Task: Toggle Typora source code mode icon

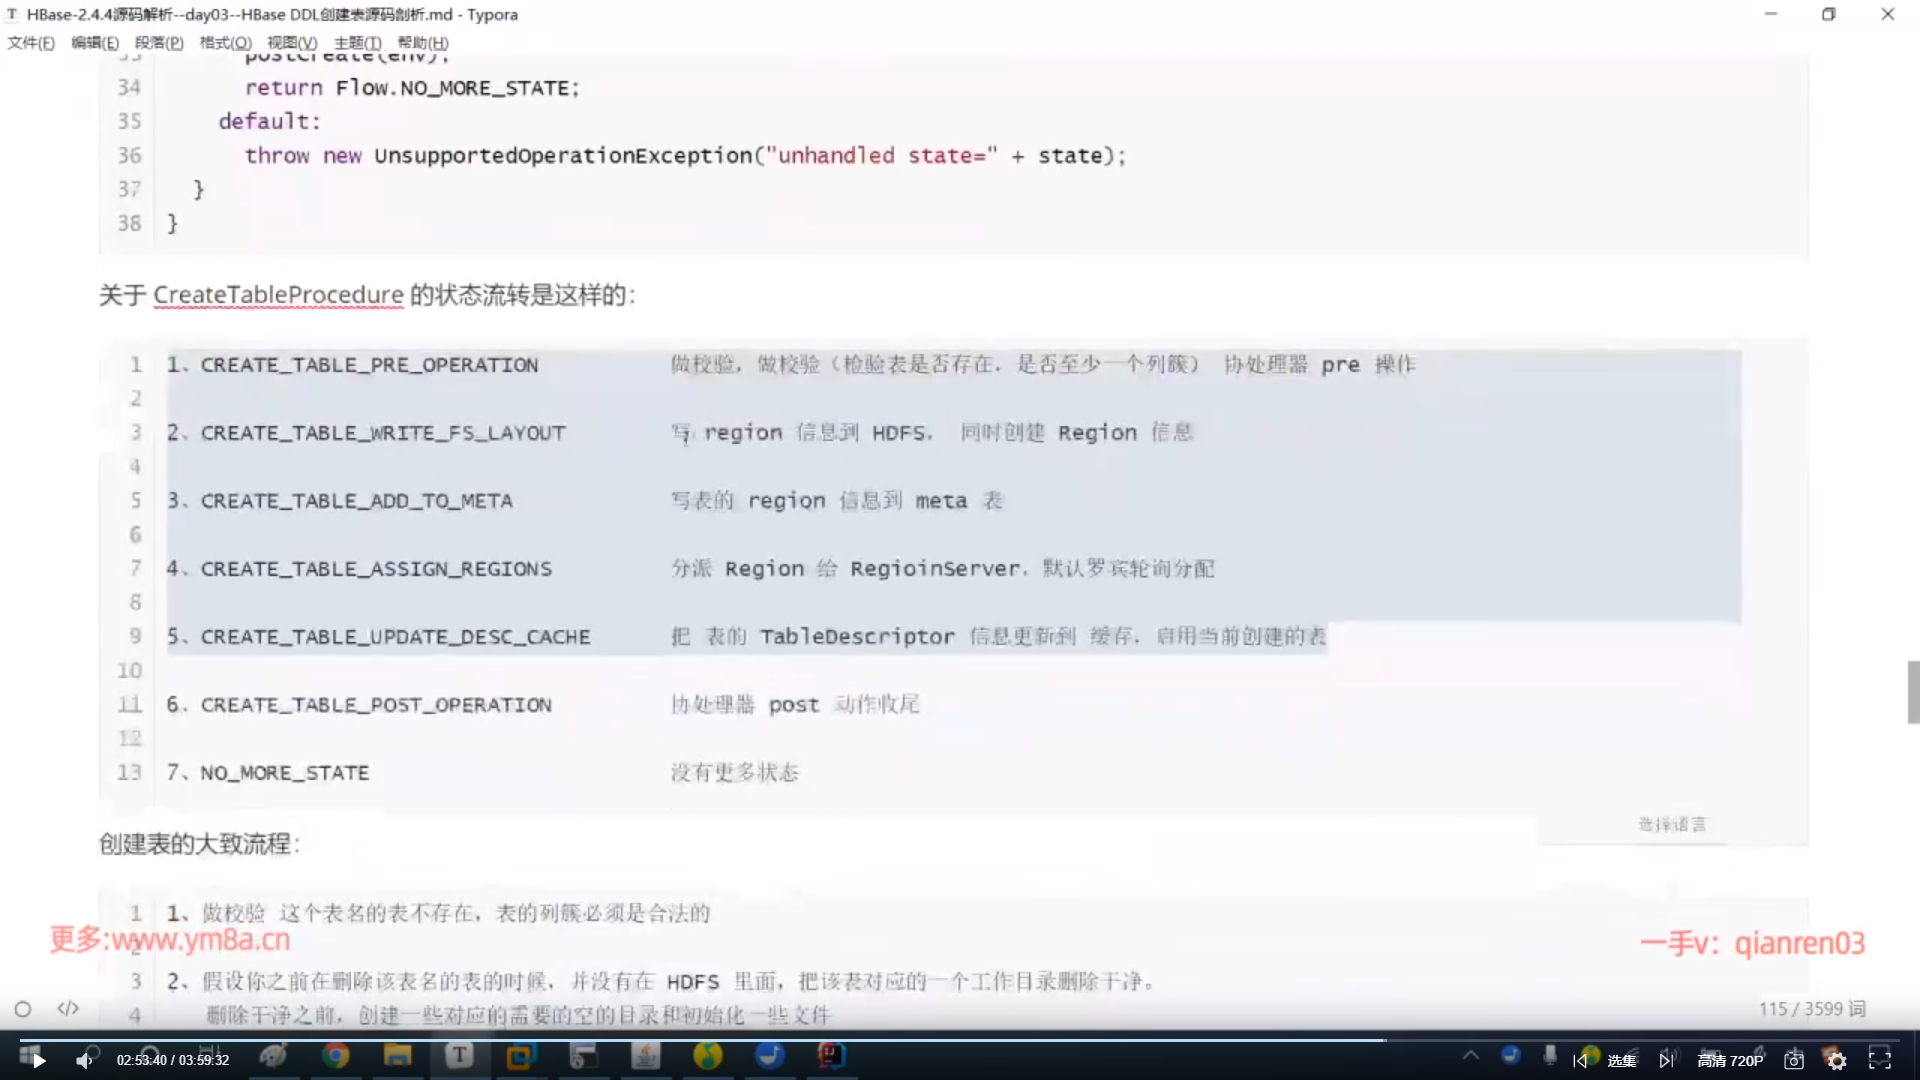Action: click(x=68, y=1008)
